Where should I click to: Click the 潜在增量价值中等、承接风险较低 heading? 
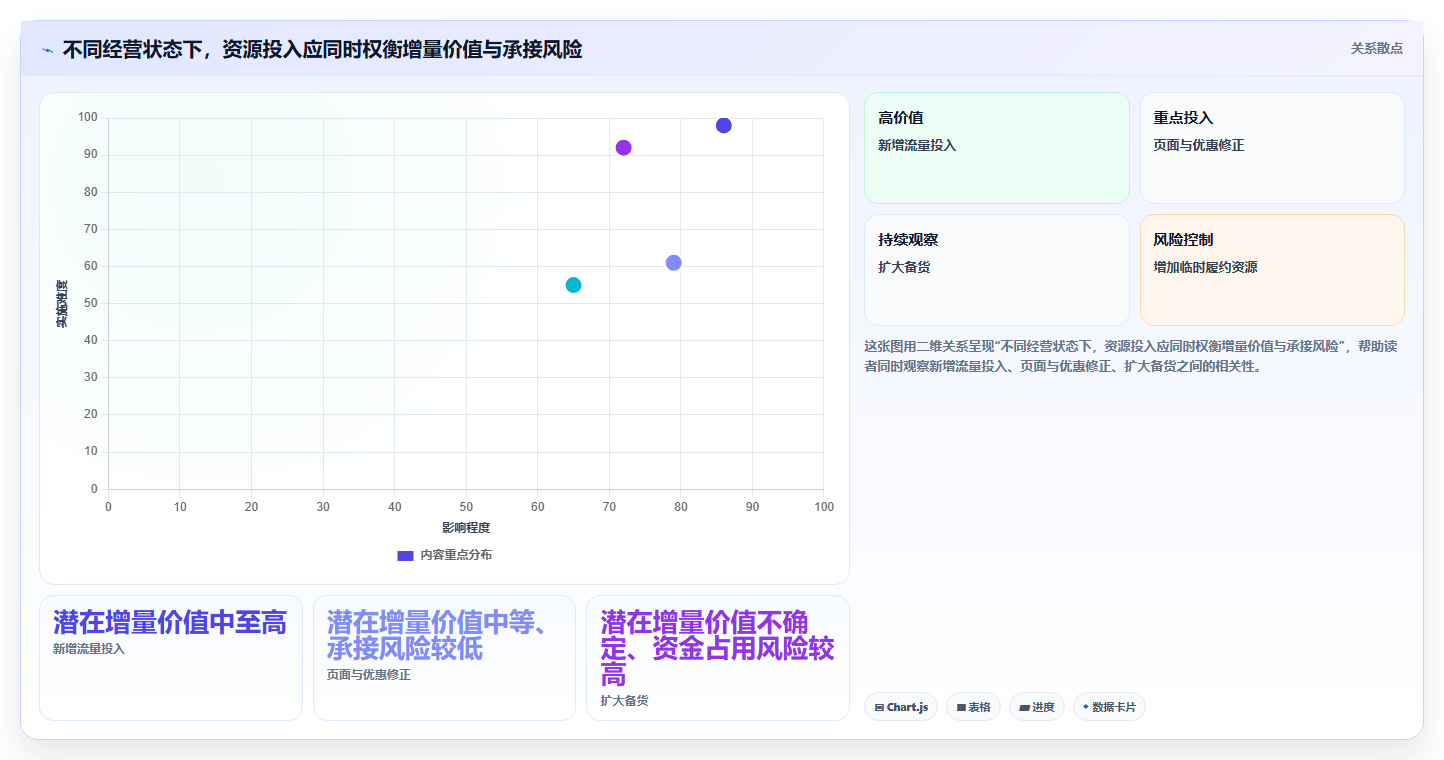click(x=437, y=635)
